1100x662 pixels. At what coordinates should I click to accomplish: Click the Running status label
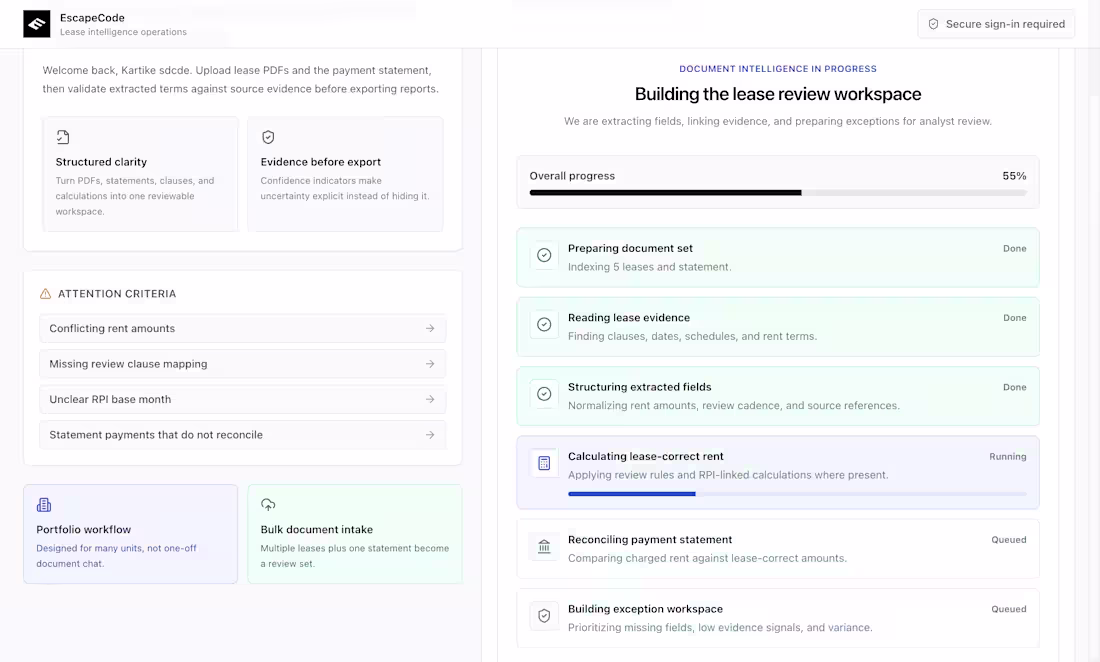pyautogui.click(x=1007, y=457)
